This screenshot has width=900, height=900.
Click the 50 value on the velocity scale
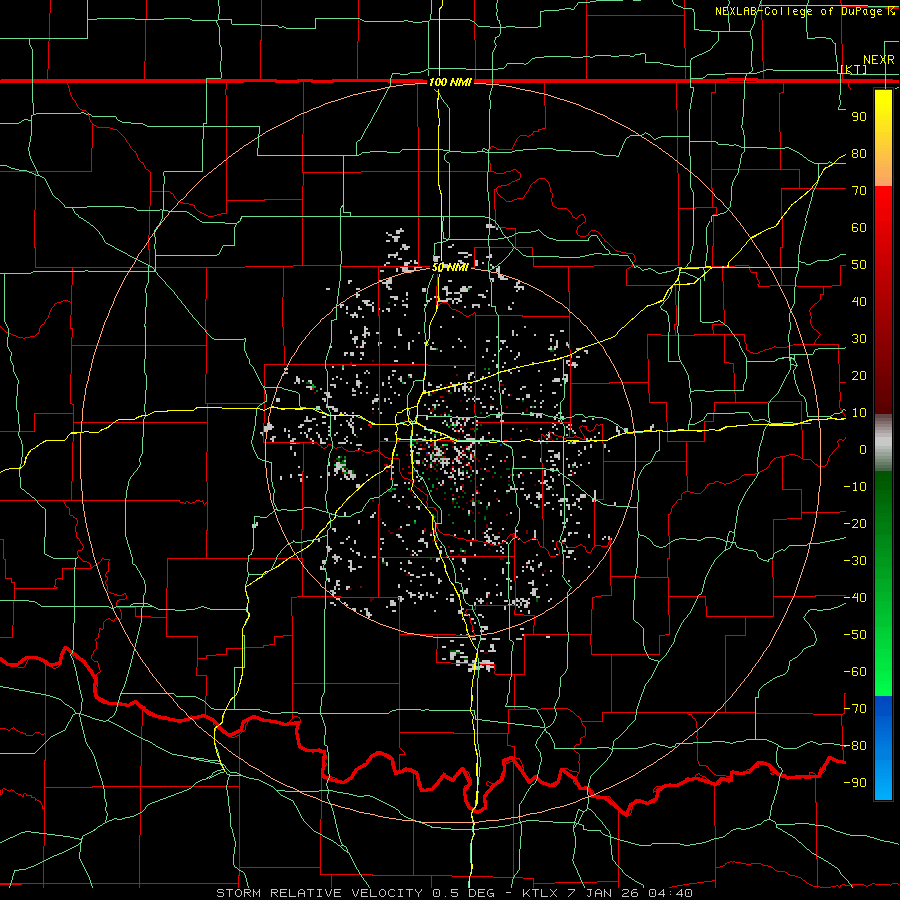tap(859, 265)
